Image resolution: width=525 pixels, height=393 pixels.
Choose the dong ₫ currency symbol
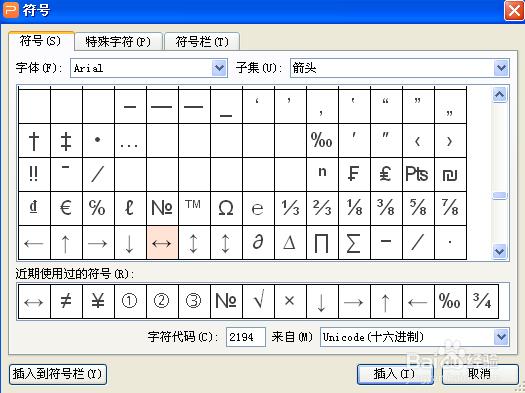(34, 208)
